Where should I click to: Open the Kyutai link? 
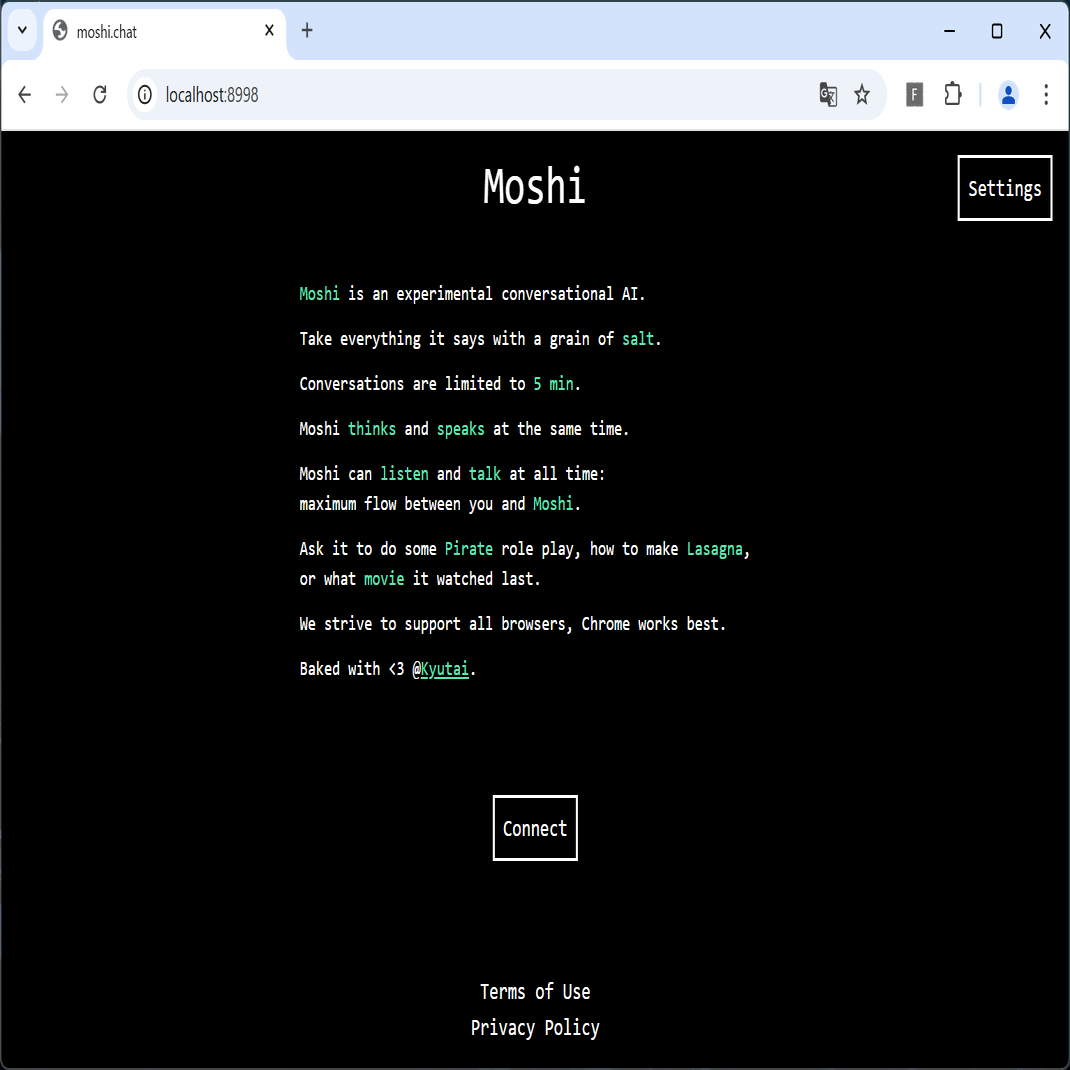(x=444, y=669)
